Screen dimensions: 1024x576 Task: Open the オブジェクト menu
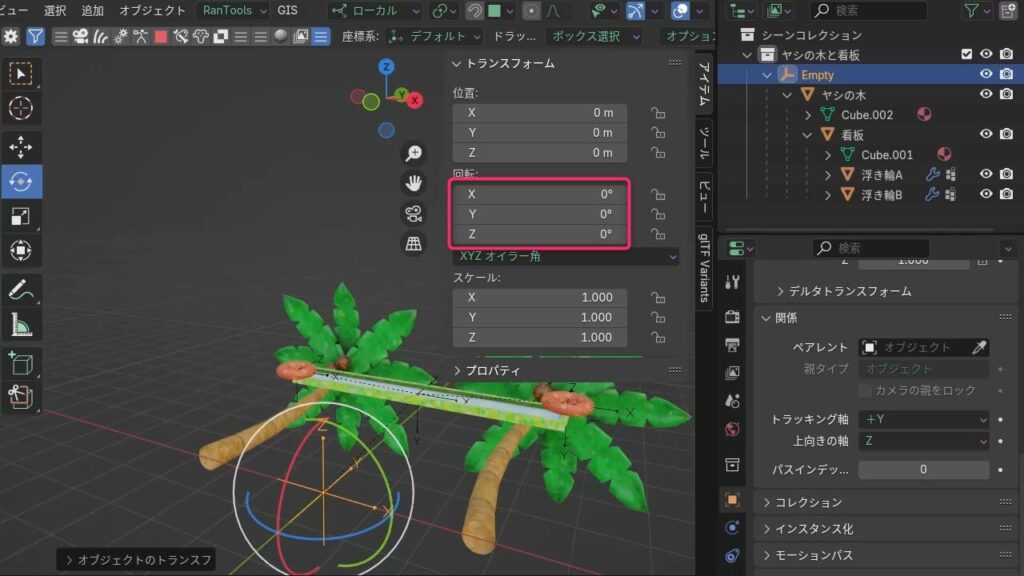tap(152, 10)
